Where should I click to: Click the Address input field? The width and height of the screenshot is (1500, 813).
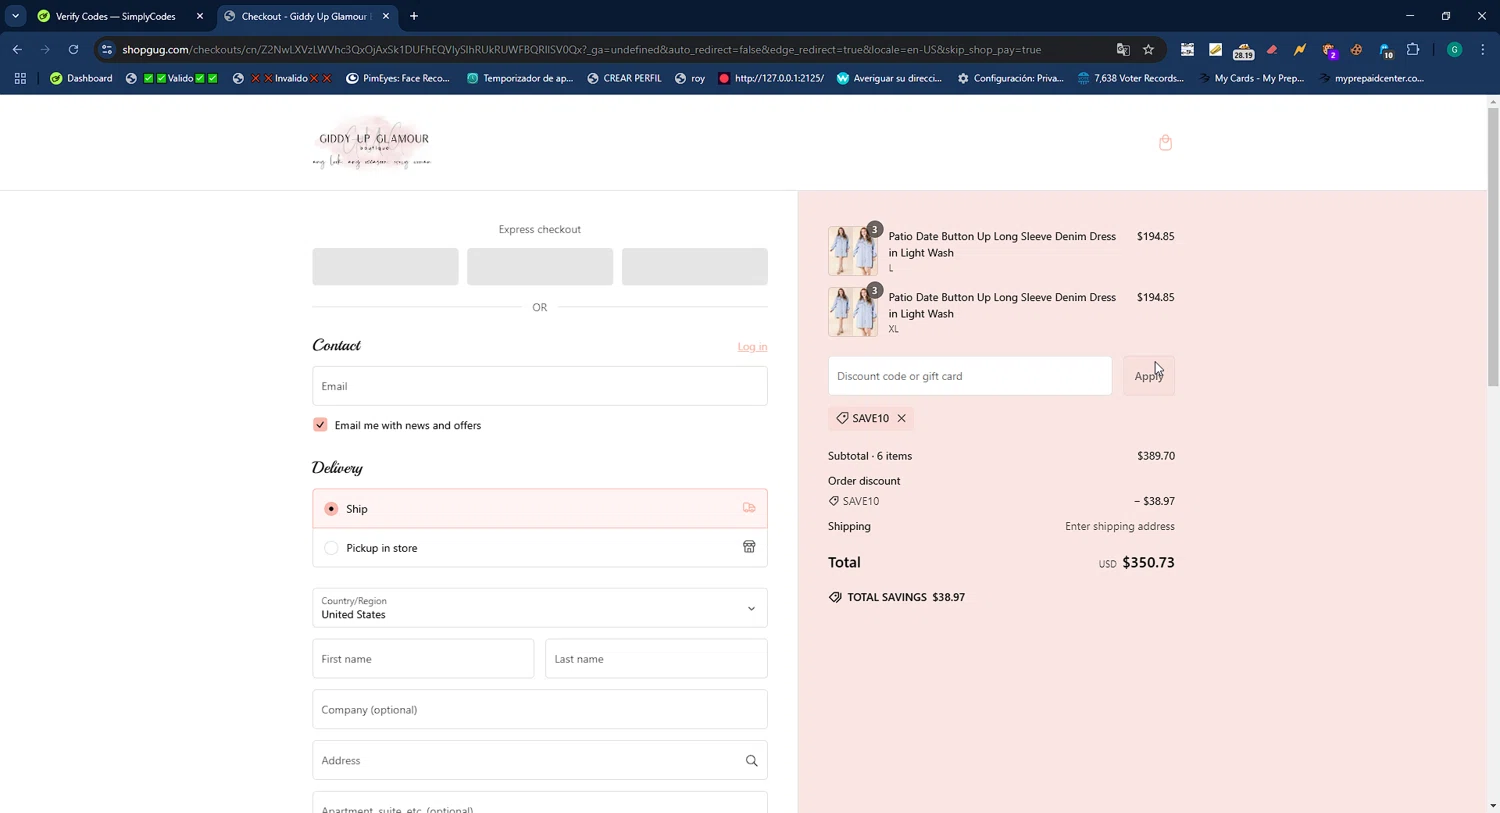(x=540, y=761)
